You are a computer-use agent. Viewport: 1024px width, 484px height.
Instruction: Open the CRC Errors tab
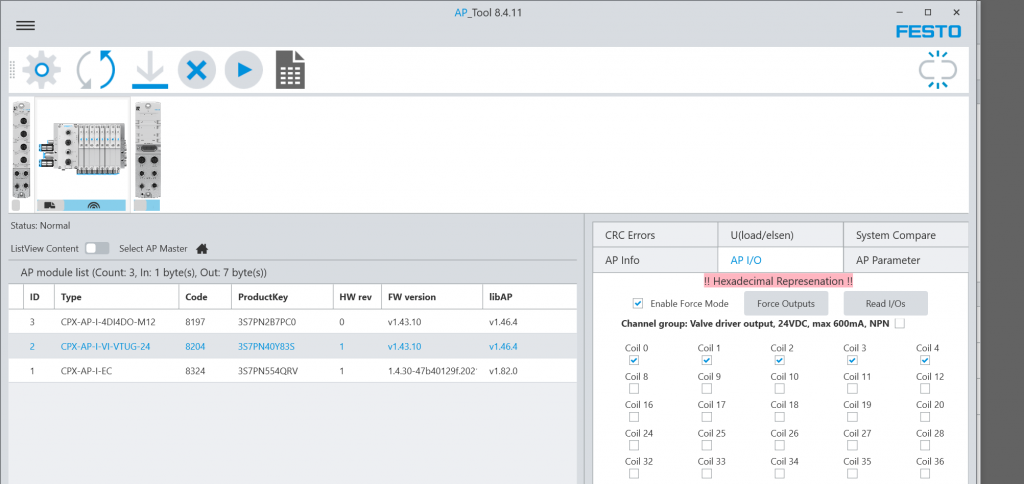[x=654, y=235]
